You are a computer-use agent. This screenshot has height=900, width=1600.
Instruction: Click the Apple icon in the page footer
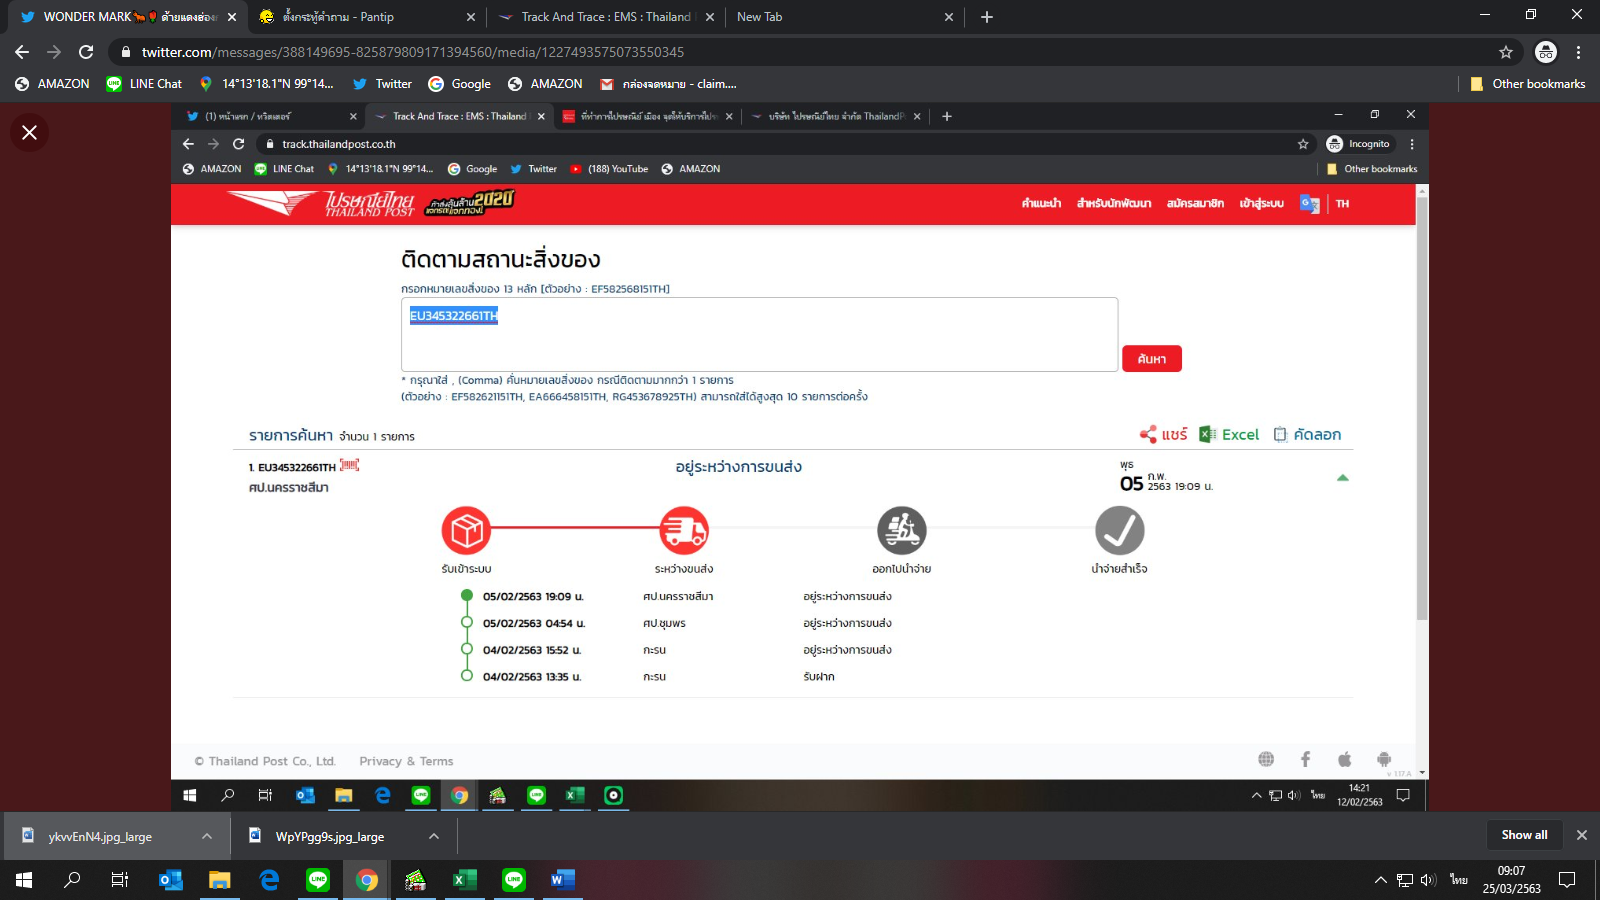coord(1345,760)
